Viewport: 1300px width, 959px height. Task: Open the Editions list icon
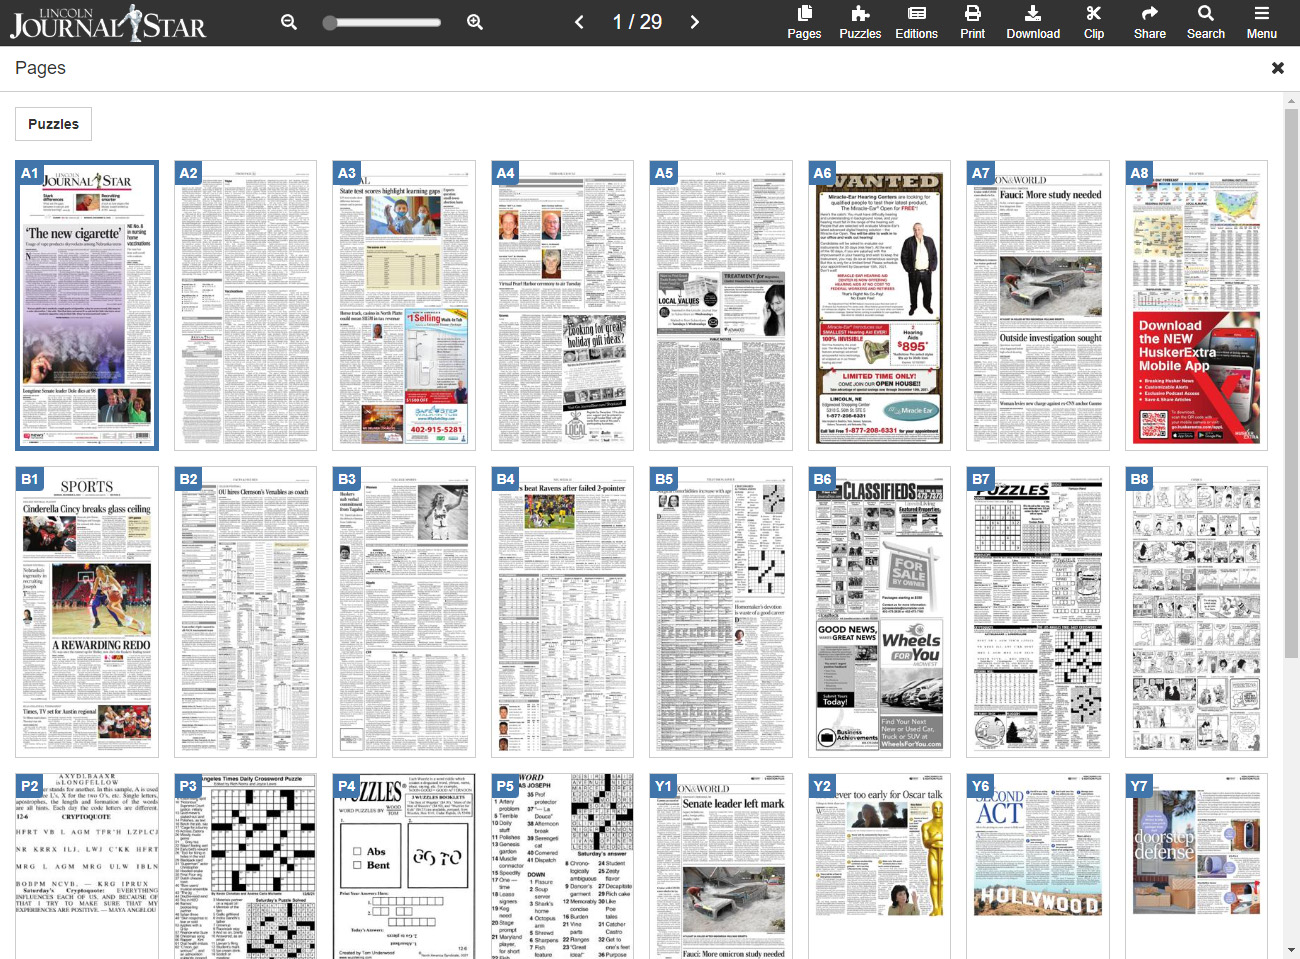916,22
